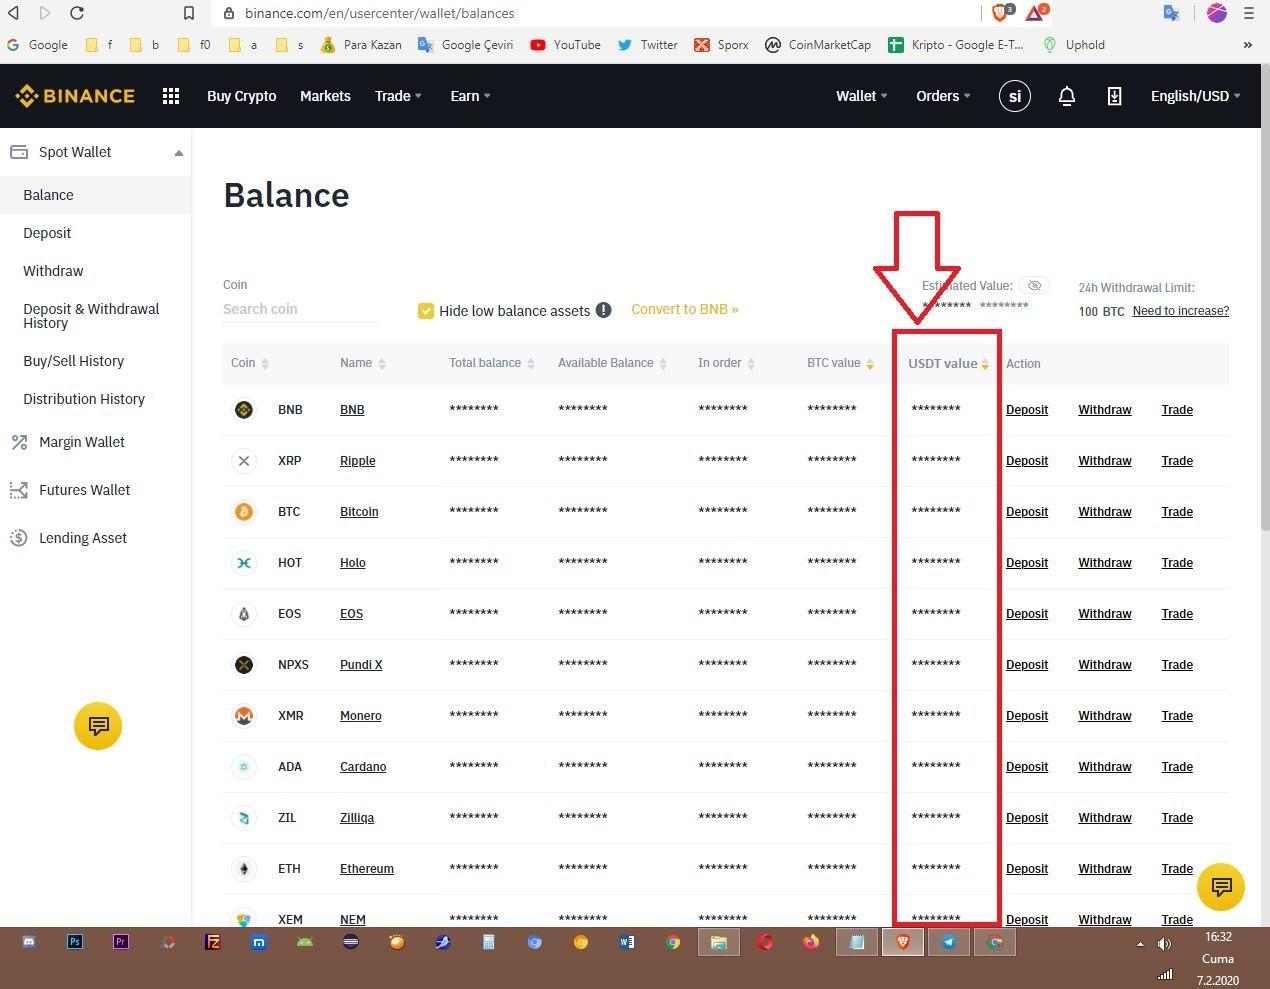Collapse the Spot Wallet section
Image resolution: width=1270 pixels, height=989 pixels.
(x=179, y=153)
